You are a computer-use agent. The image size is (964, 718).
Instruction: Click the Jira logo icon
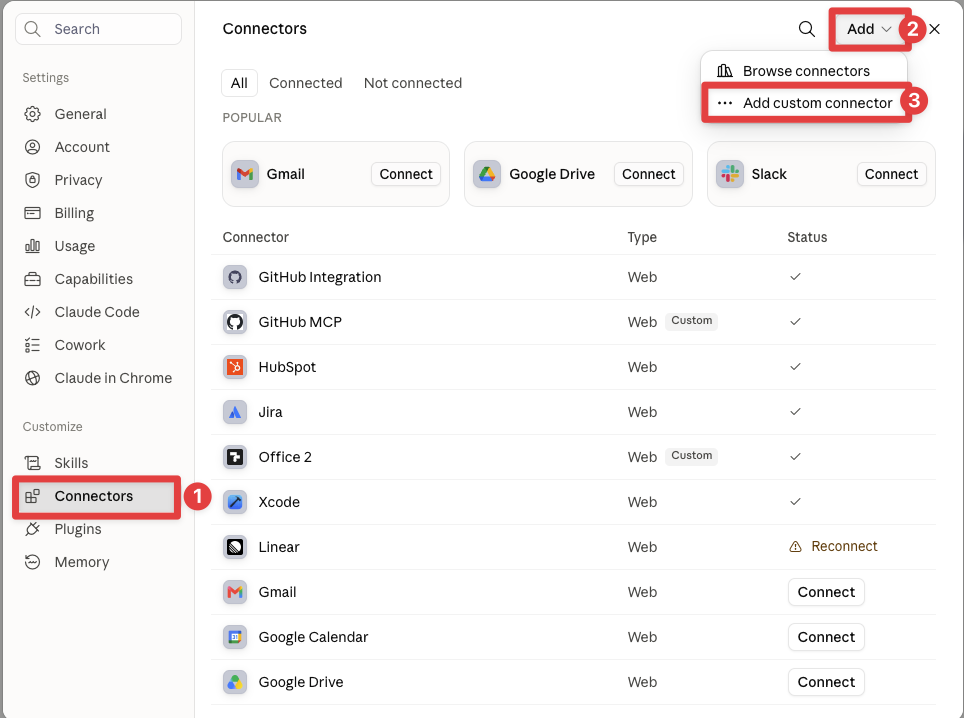click(235, 412)
